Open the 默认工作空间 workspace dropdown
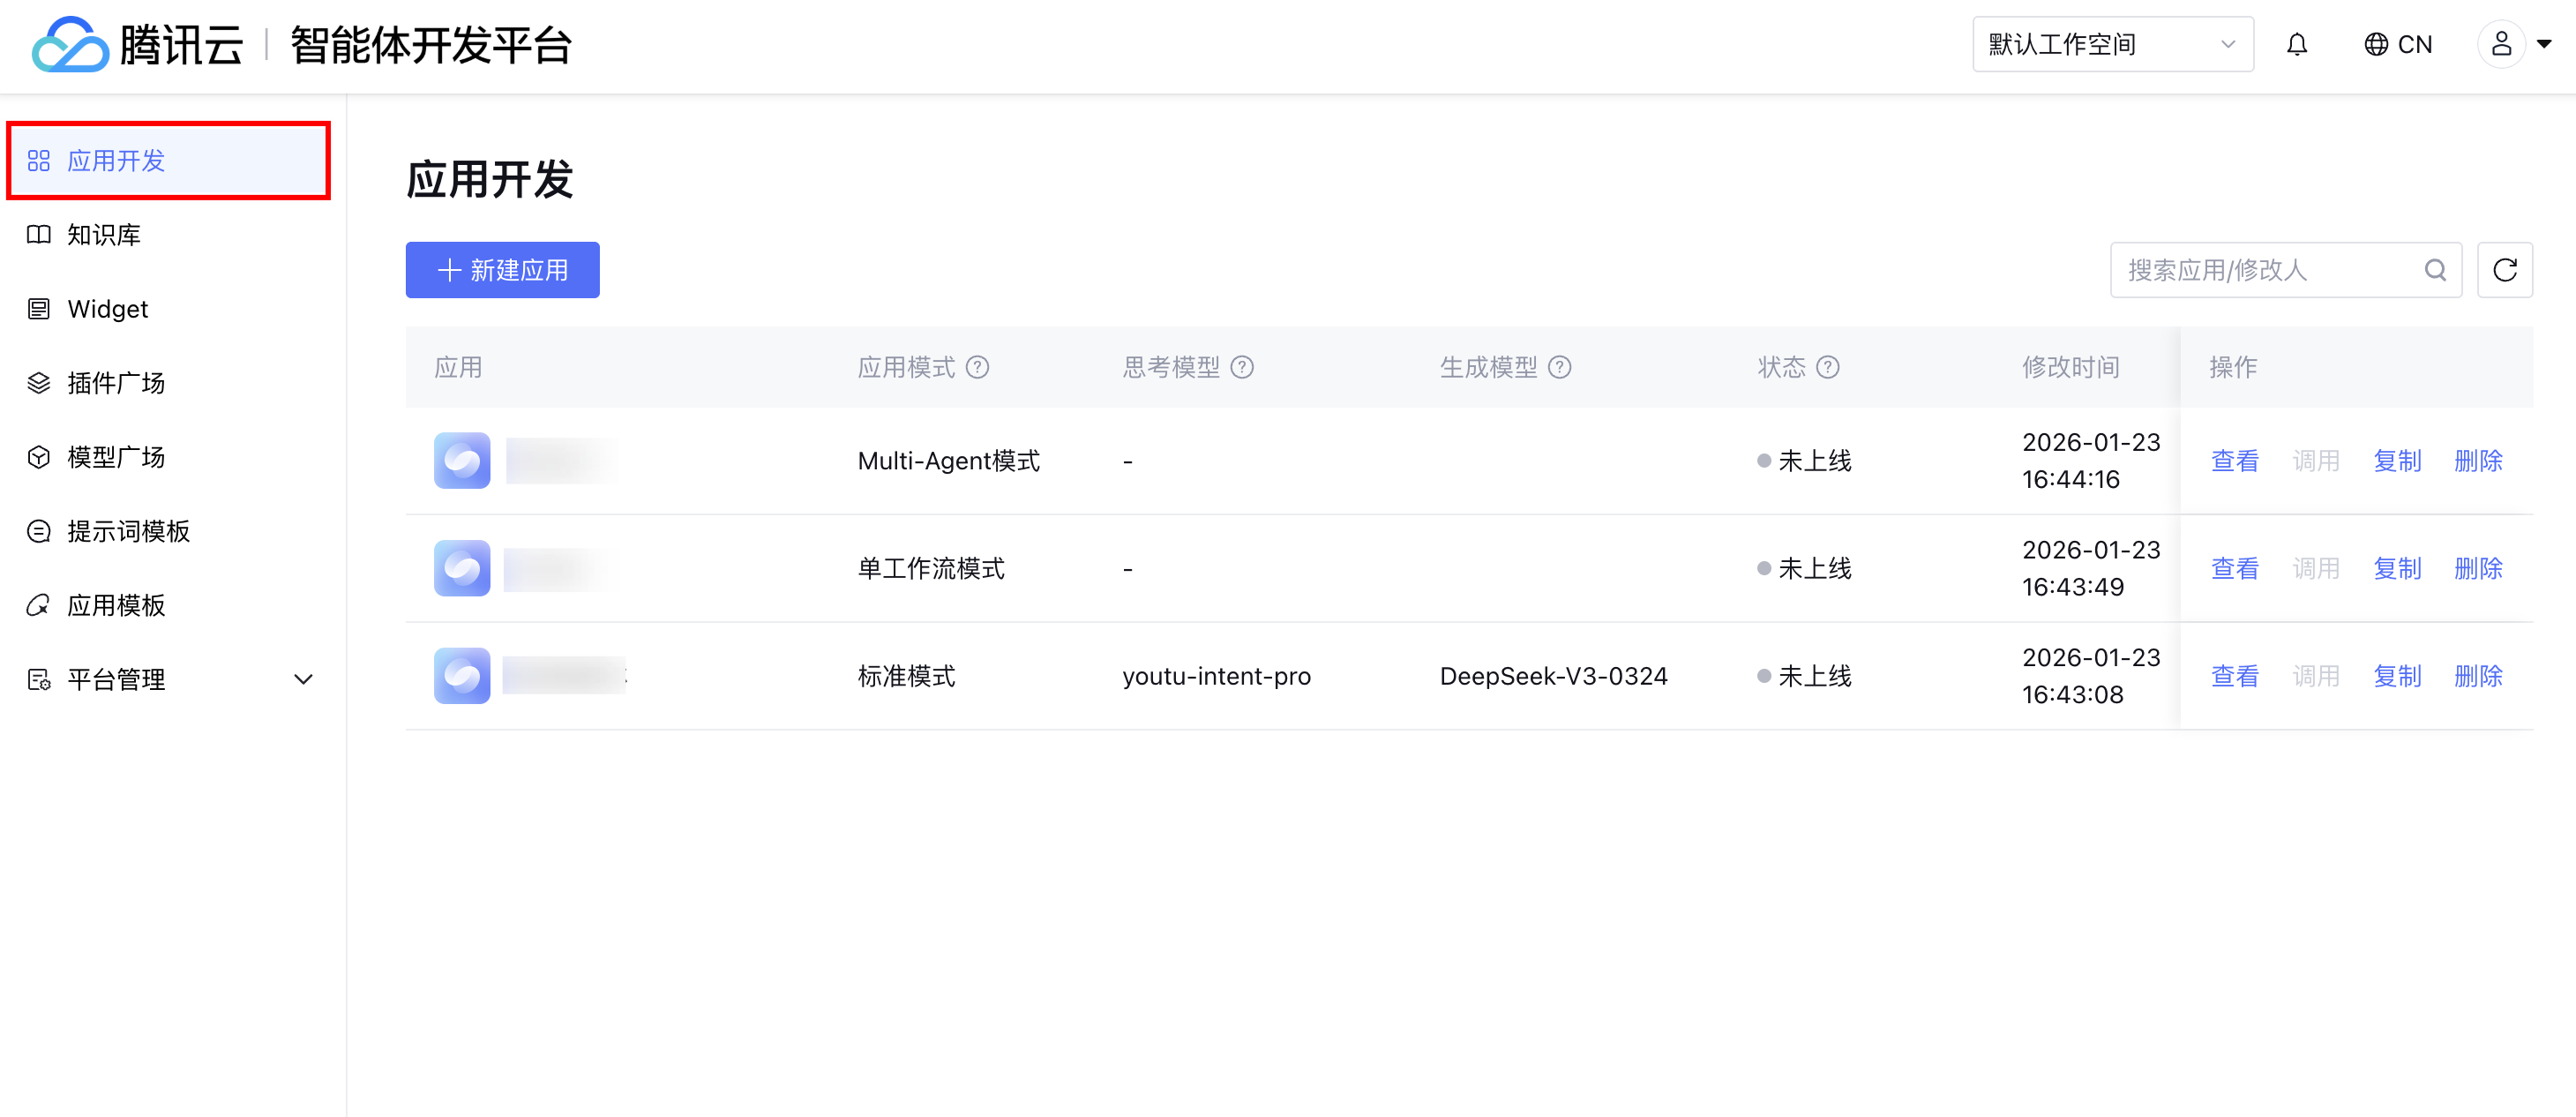 coord(2112,45)
